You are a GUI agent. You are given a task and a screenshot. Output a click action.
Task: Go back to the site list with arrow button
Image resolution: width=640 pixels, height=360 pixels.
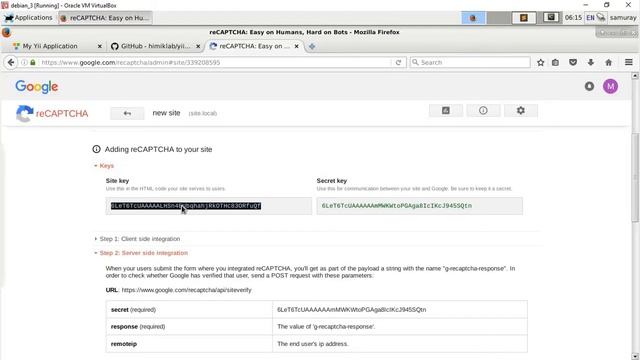127,113
